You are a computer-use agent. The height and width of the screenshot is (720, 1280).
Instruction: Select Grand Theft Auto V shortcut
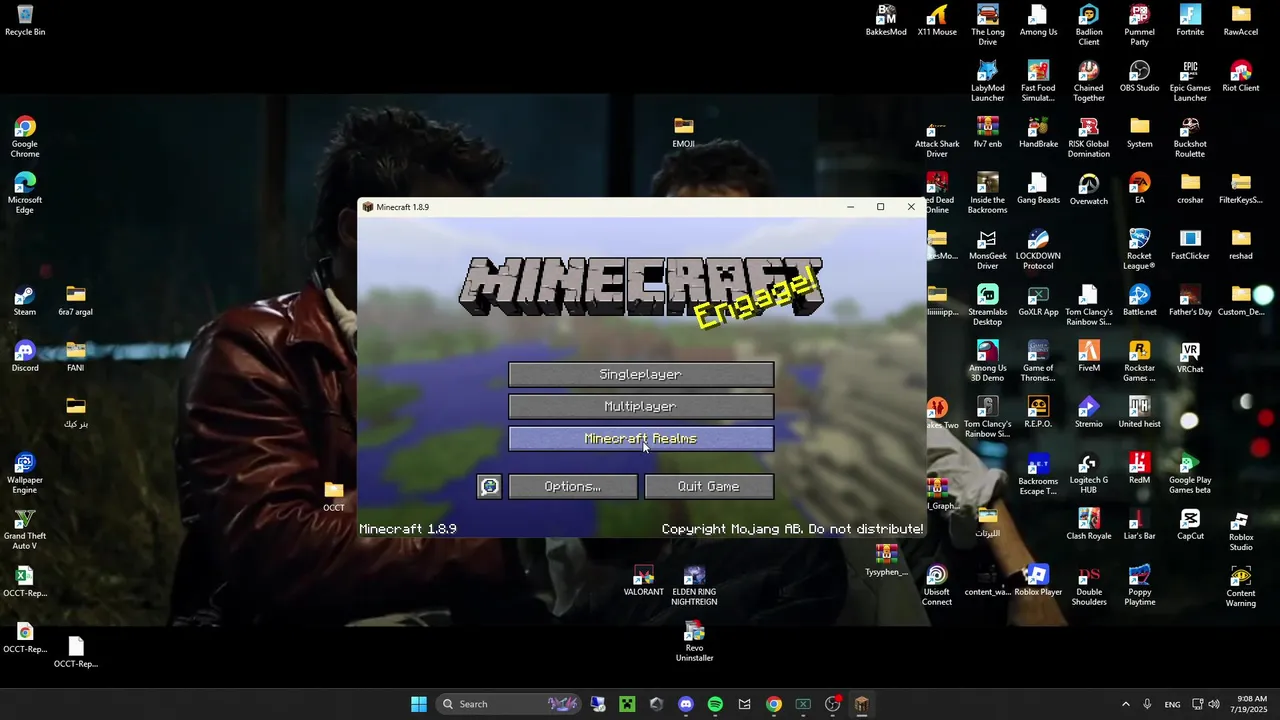click(x=25, y=530)
